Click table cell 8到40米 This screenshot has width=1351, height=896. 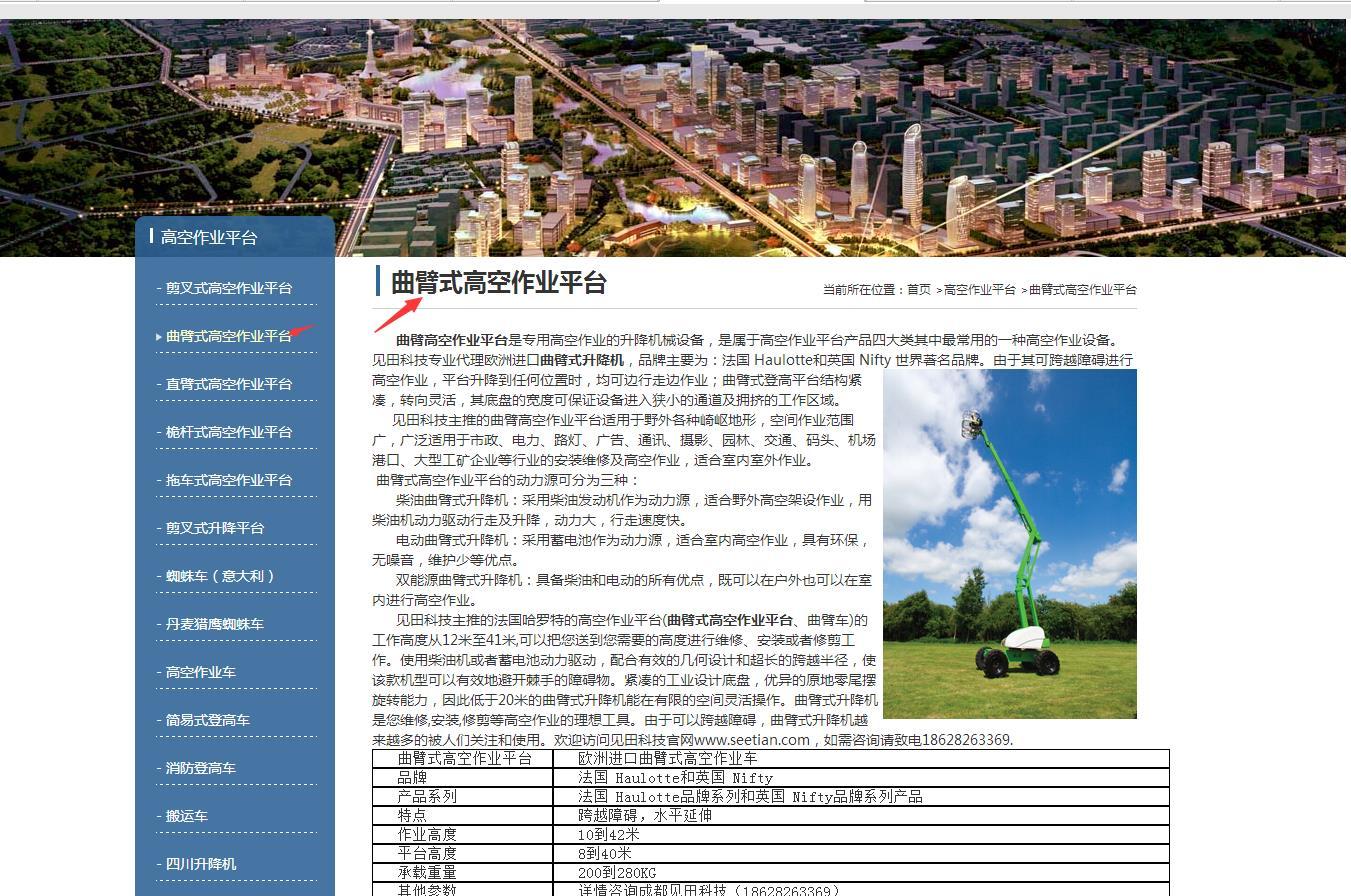861,854
